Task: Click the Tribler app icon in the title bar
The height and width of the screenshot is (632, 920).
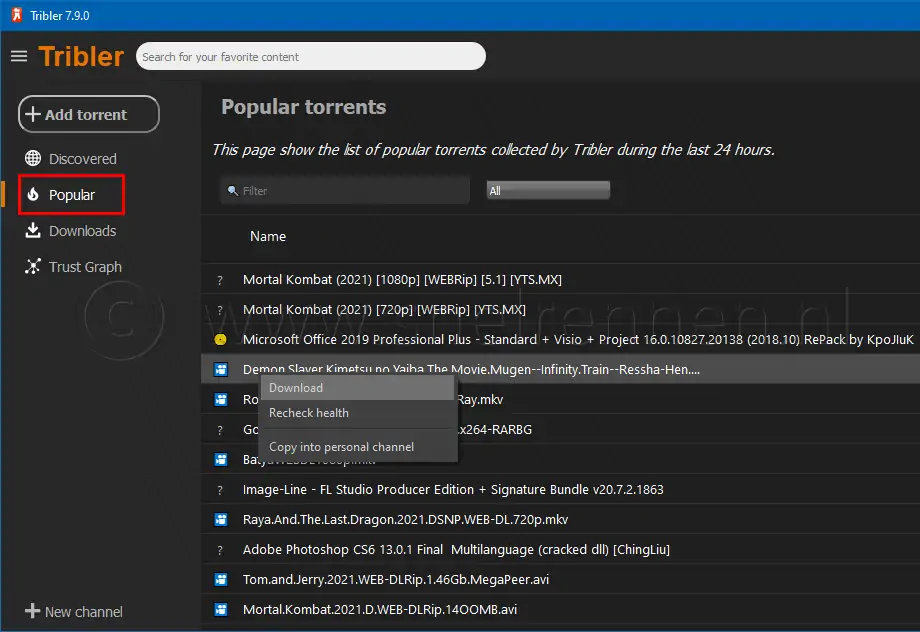Action: (16, 15)
